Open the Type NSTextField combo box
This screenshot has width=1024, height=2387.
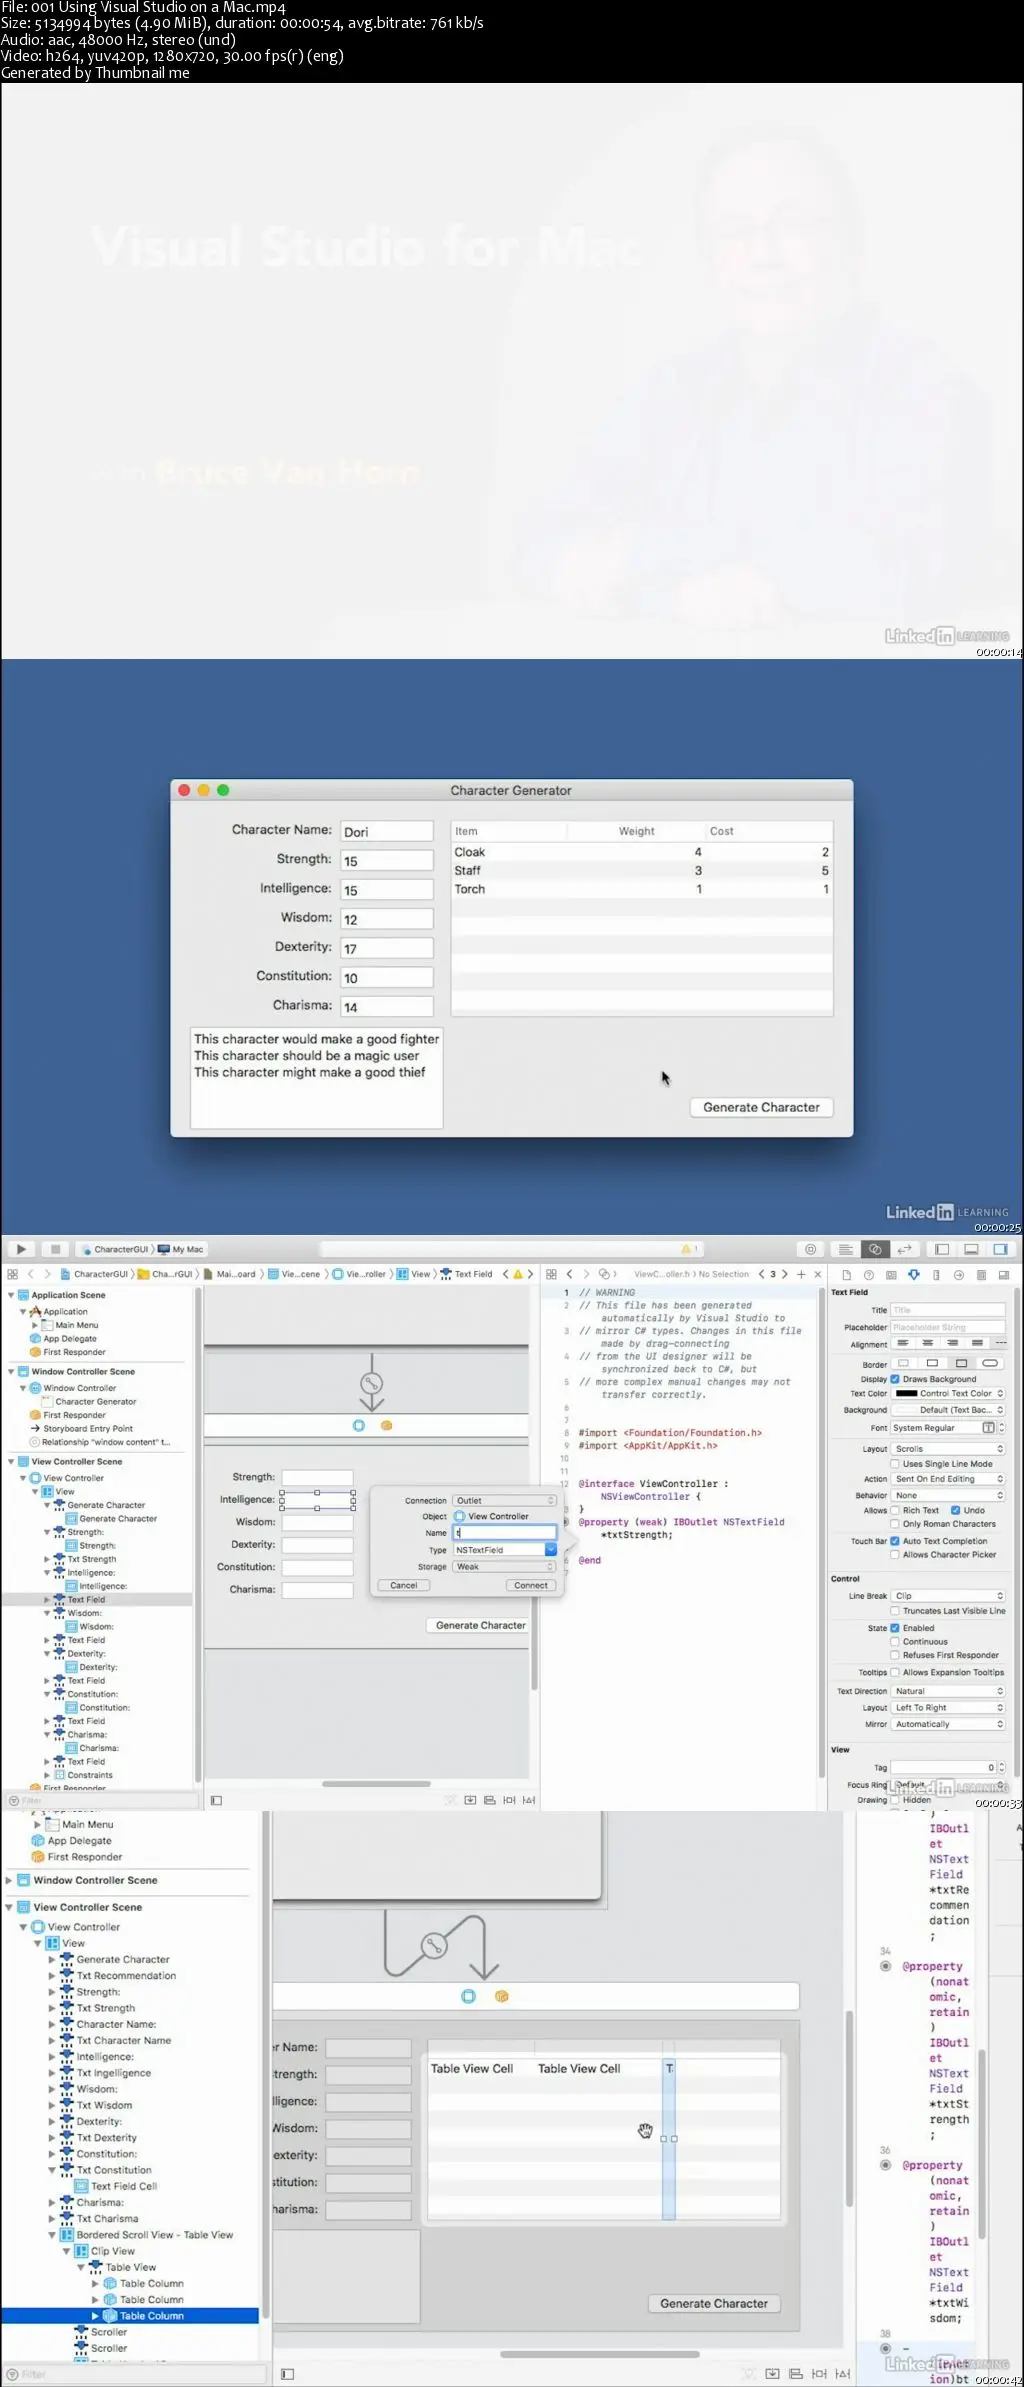click(x=504, y=1551)
